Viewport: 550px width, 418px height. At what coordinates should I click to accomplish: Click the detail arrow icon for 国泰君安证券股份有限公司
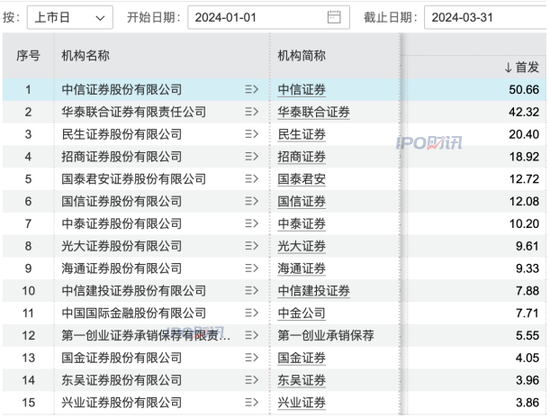tap(251, 179)
